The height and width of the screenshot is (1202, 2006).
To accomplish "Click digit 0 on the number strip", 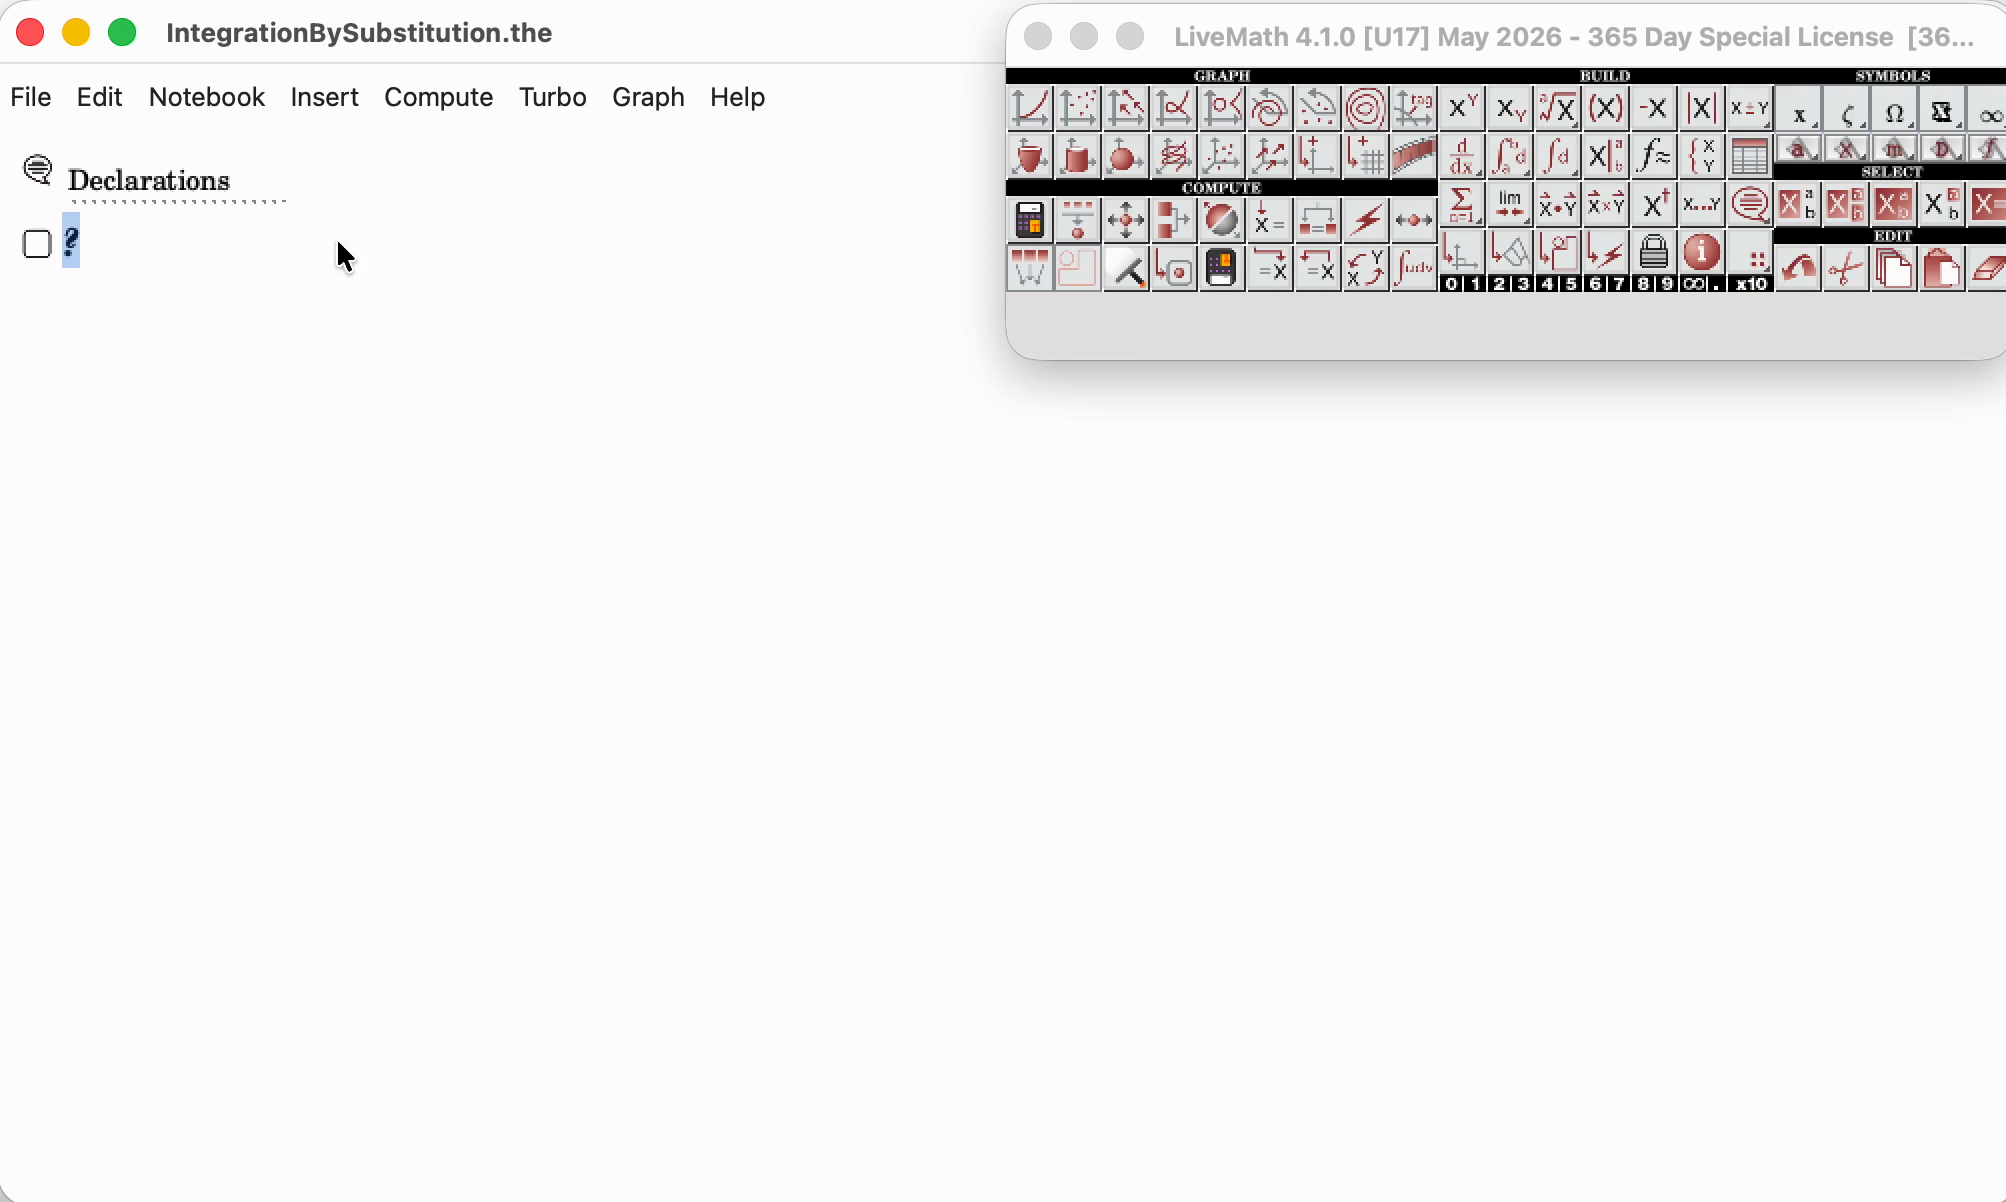I will pos(1451,284).
